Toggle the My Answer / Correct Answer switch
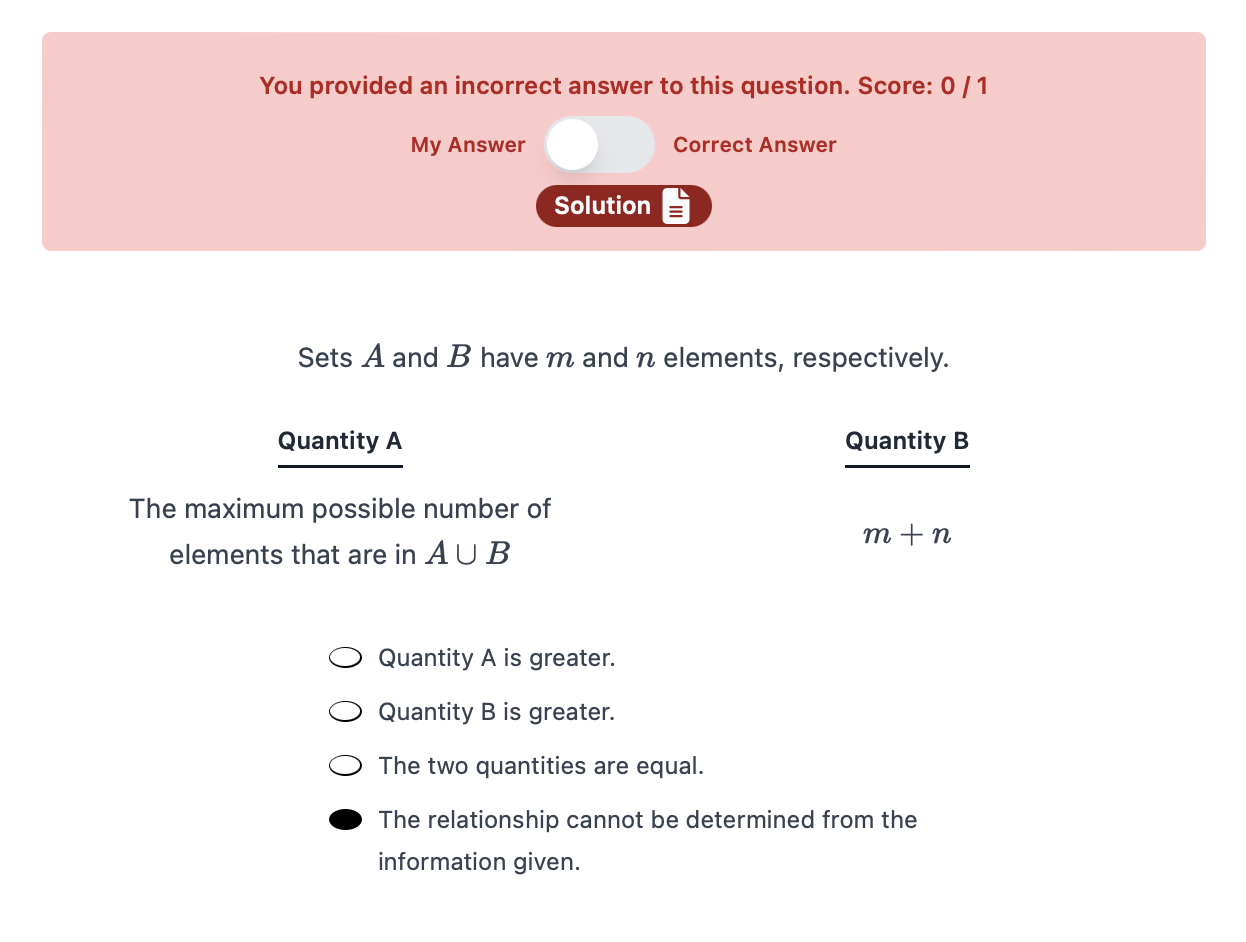Image resolution: width=1246 pixels, height=942 pixels. 599,145
